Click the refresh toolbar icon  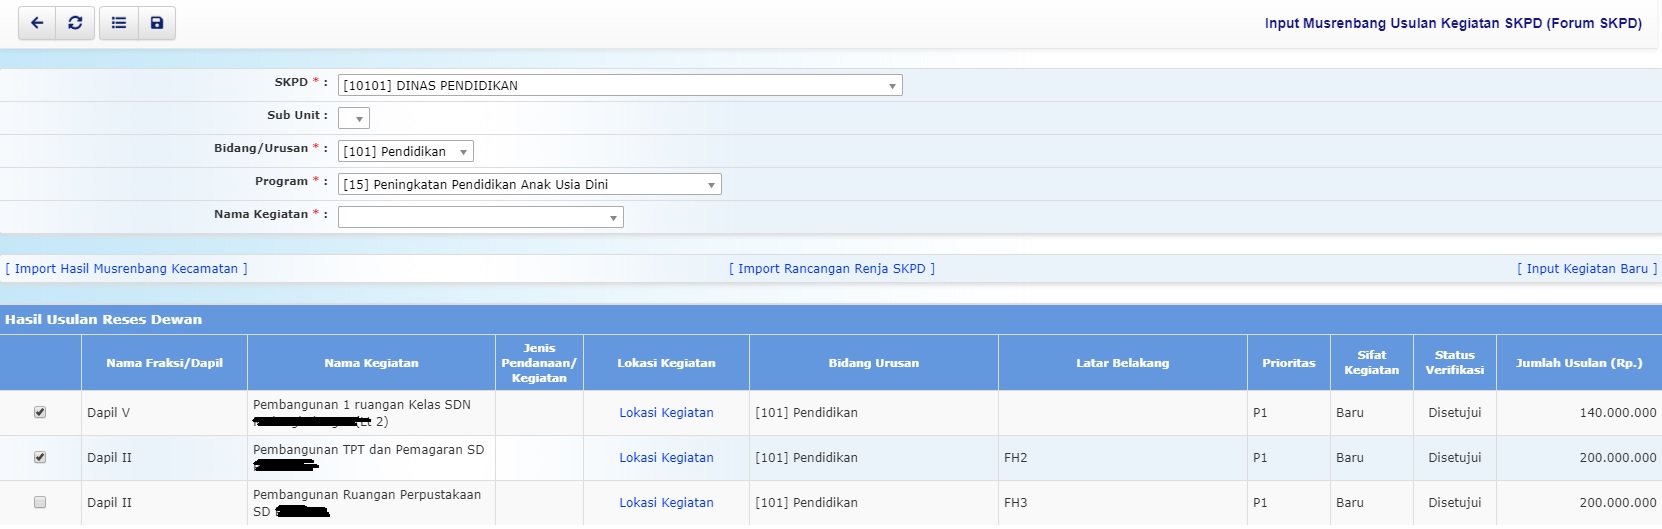click(x=75, y=23)
